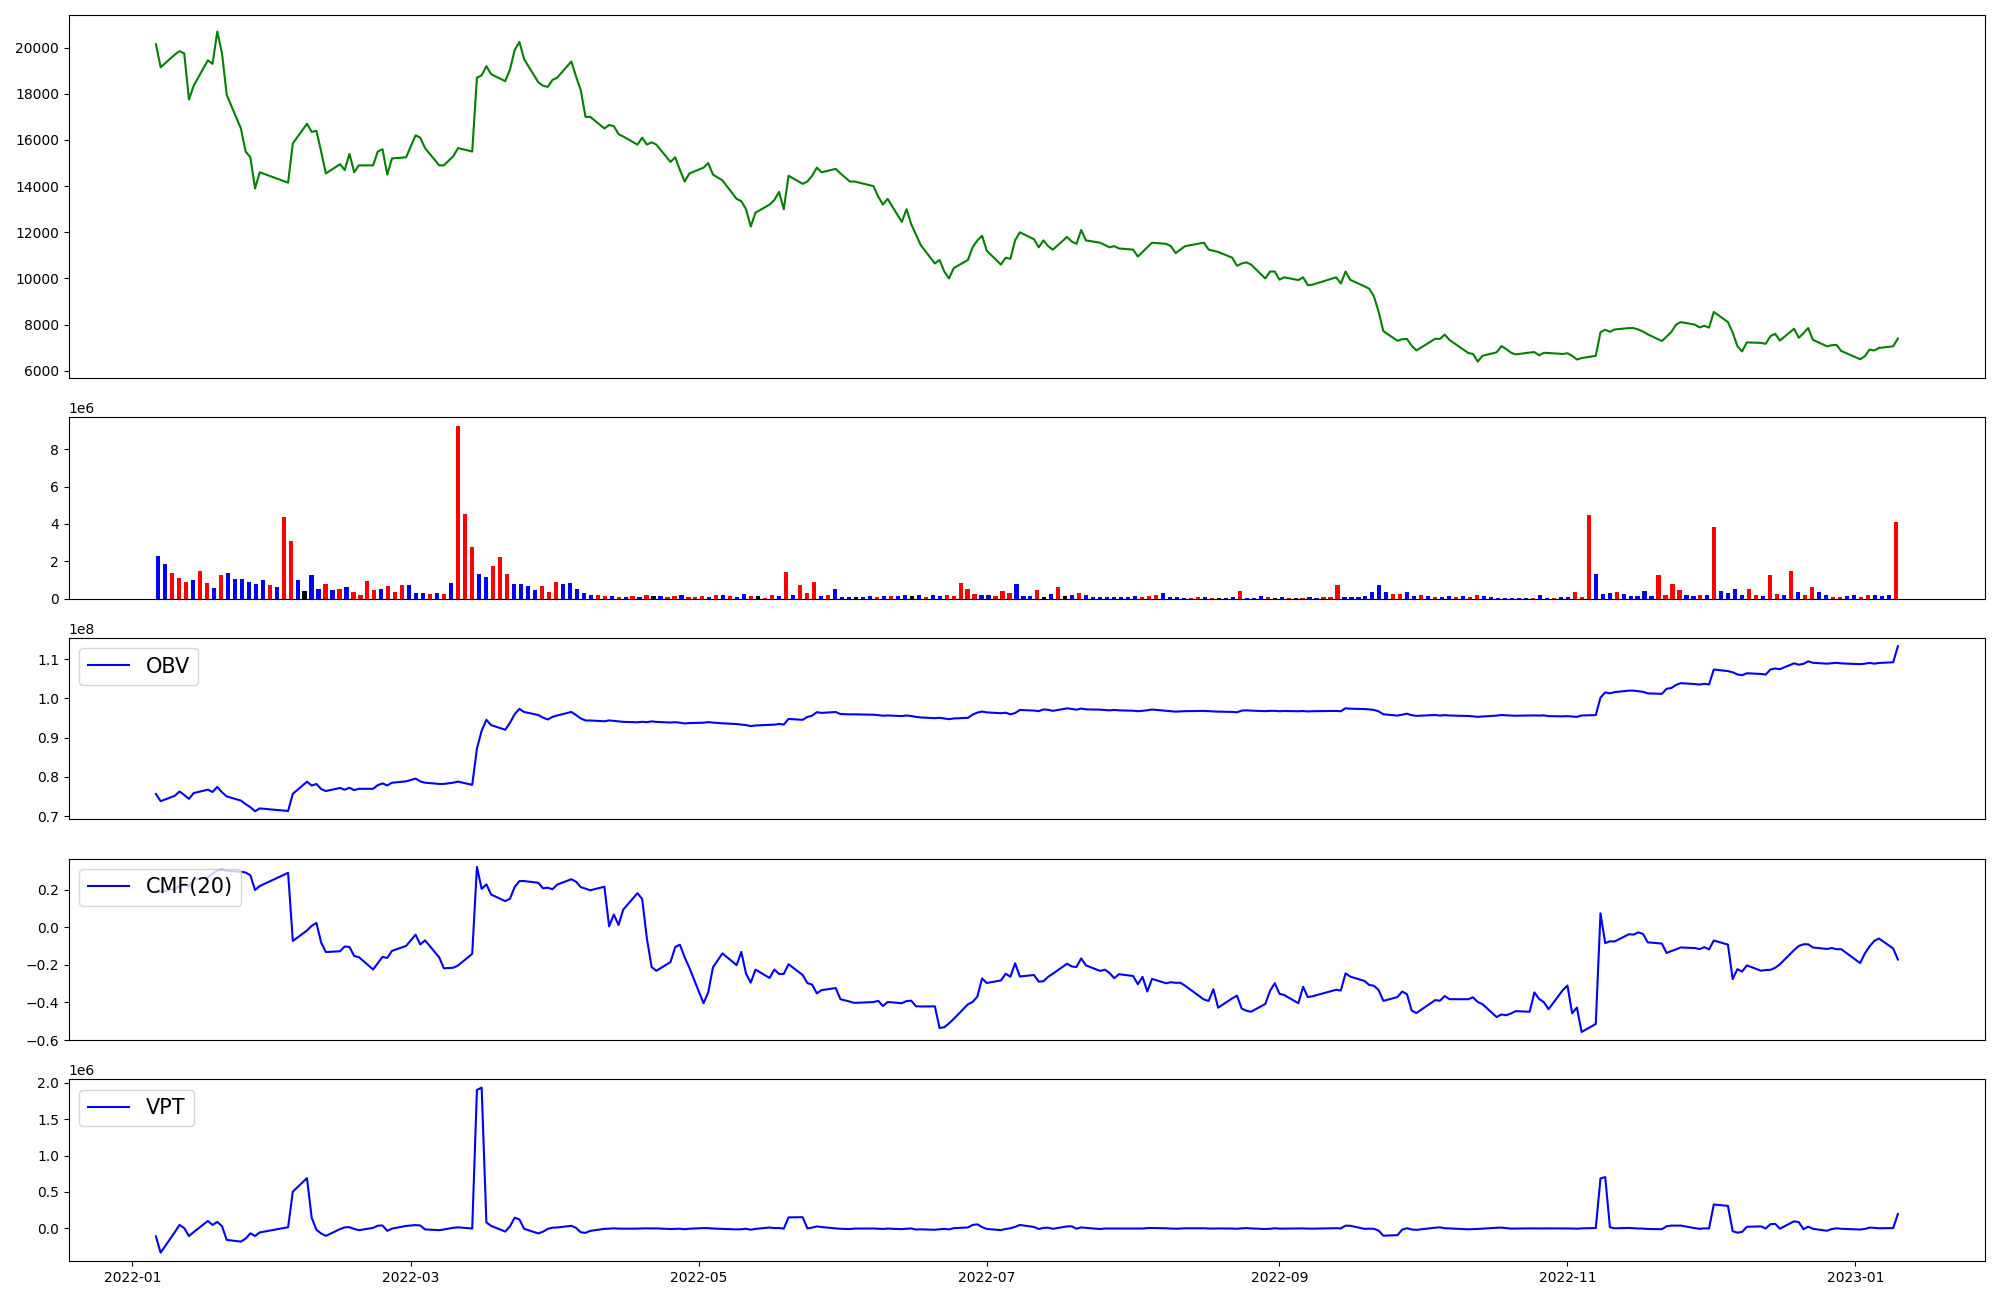Click the OBV legend label
2000x1300 pixels.
(167, 666)
